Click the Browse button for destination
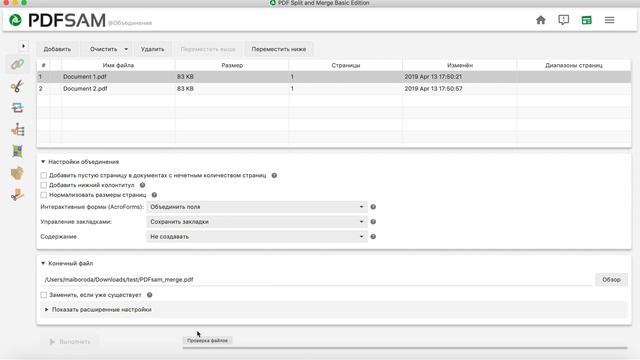Screen dimensions: 640x360 coord(611,280)
